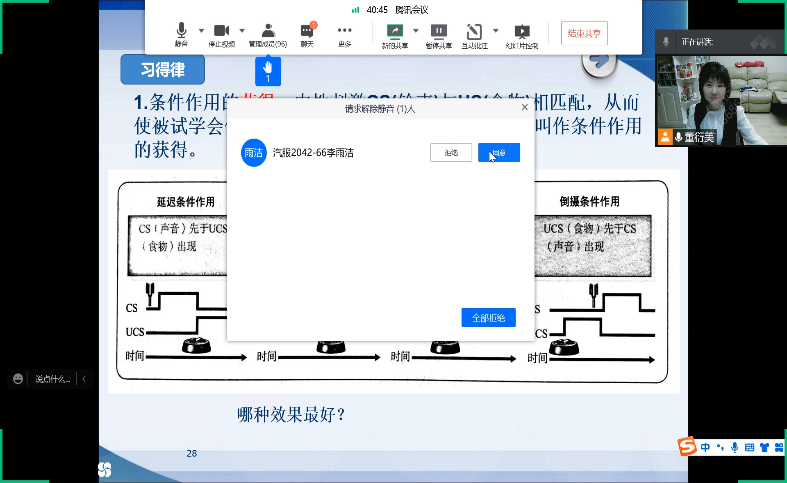The height and width of the screenshot is (483, 787).
Task: Mute microphone using the 静音 icon
Action: point(181,34)
